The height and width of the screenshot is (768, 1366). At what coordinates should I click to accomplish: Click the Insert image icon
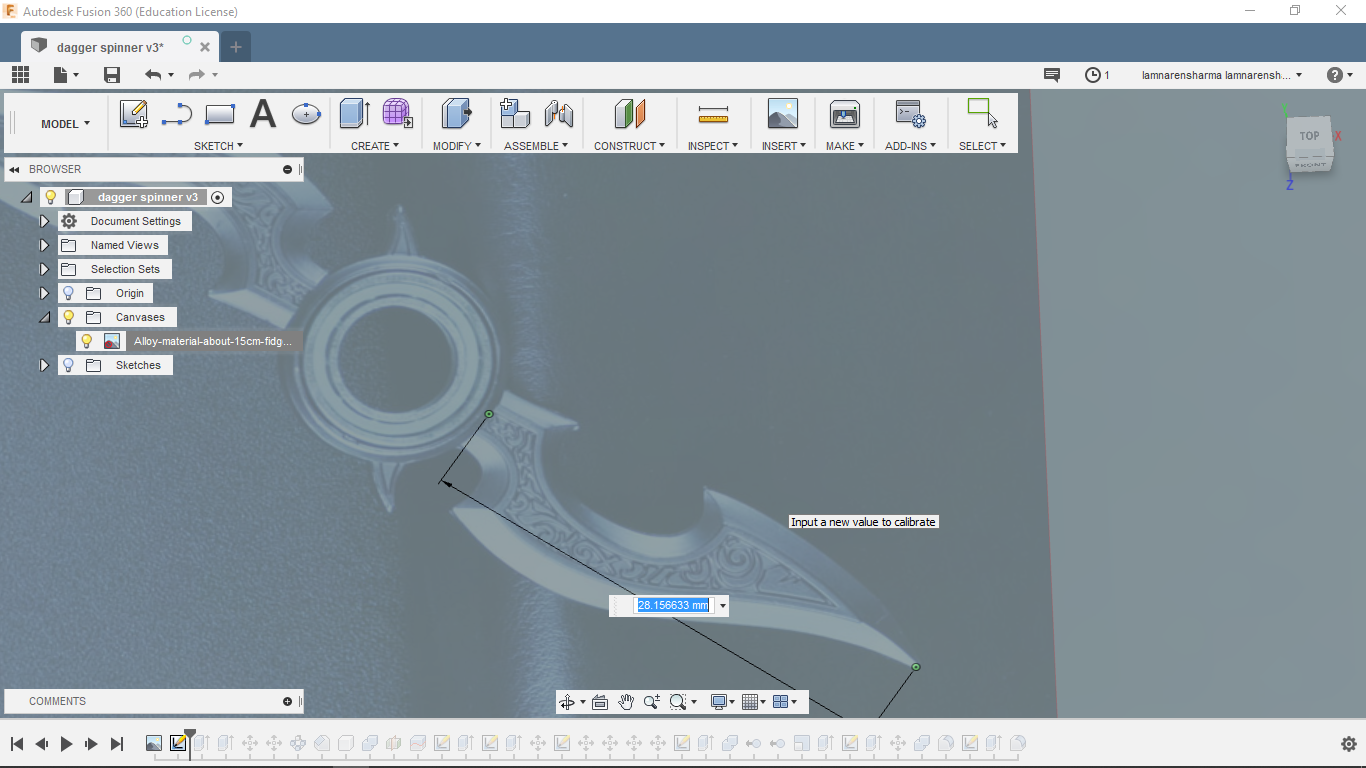point(783,114)
